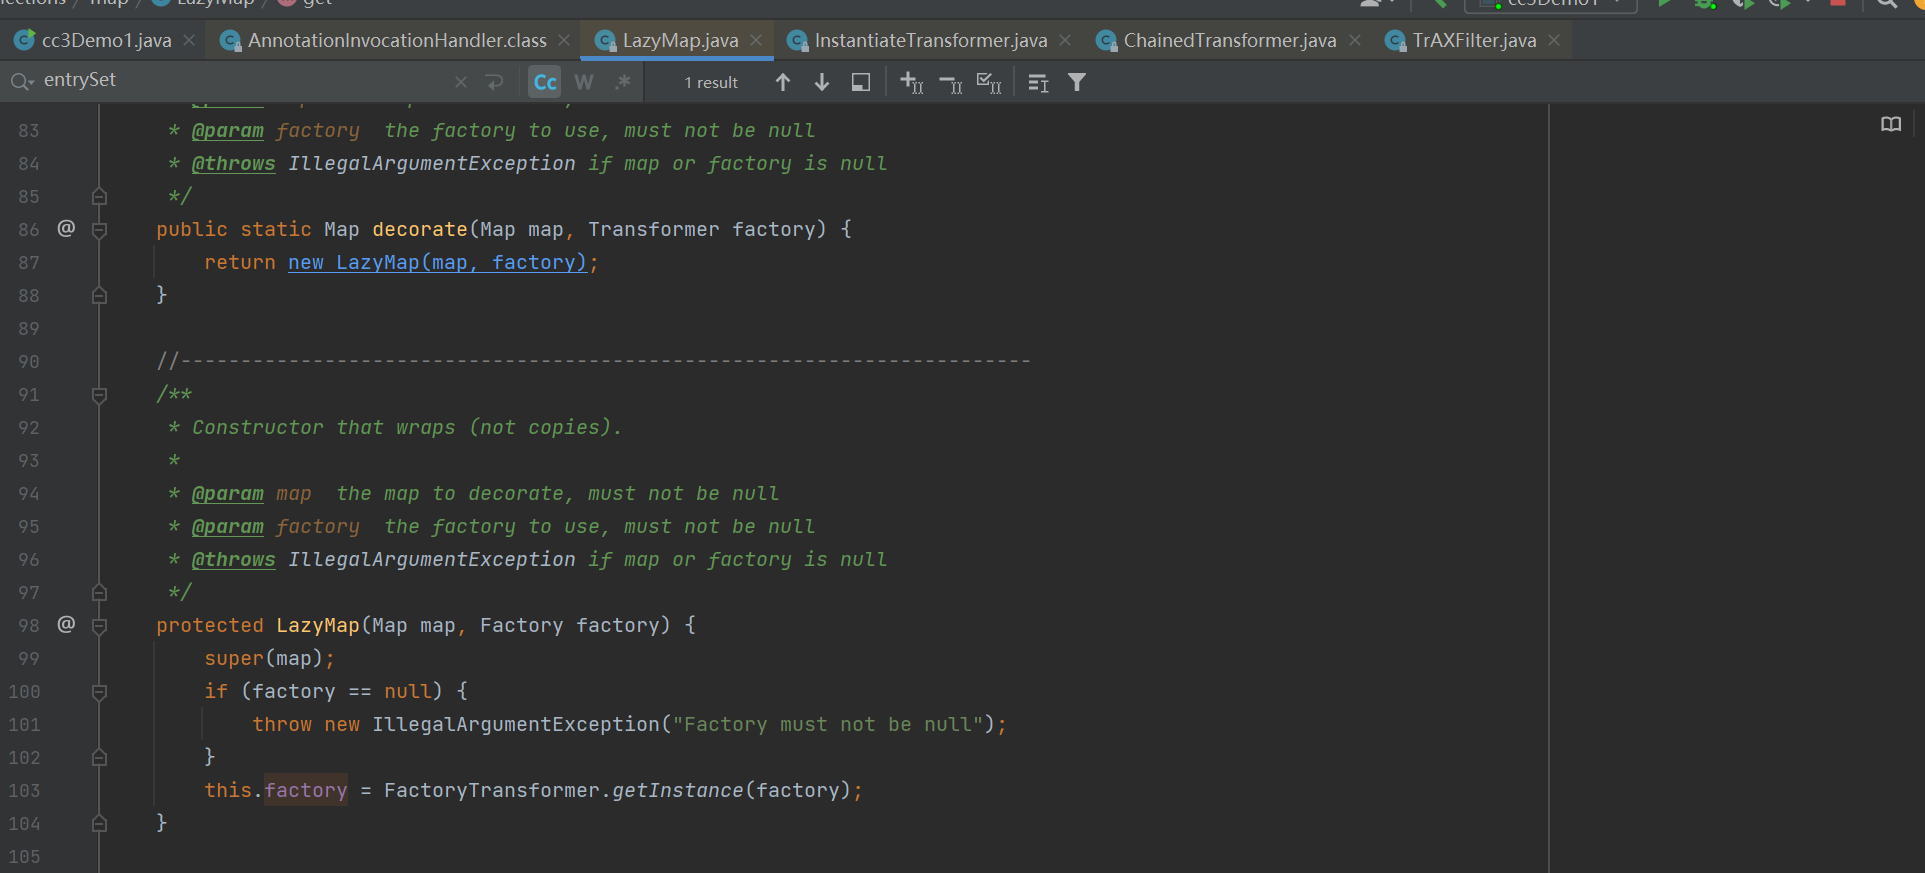
Task: Switch to TrAXFilter.java tab
Action: pos(1474,40)
